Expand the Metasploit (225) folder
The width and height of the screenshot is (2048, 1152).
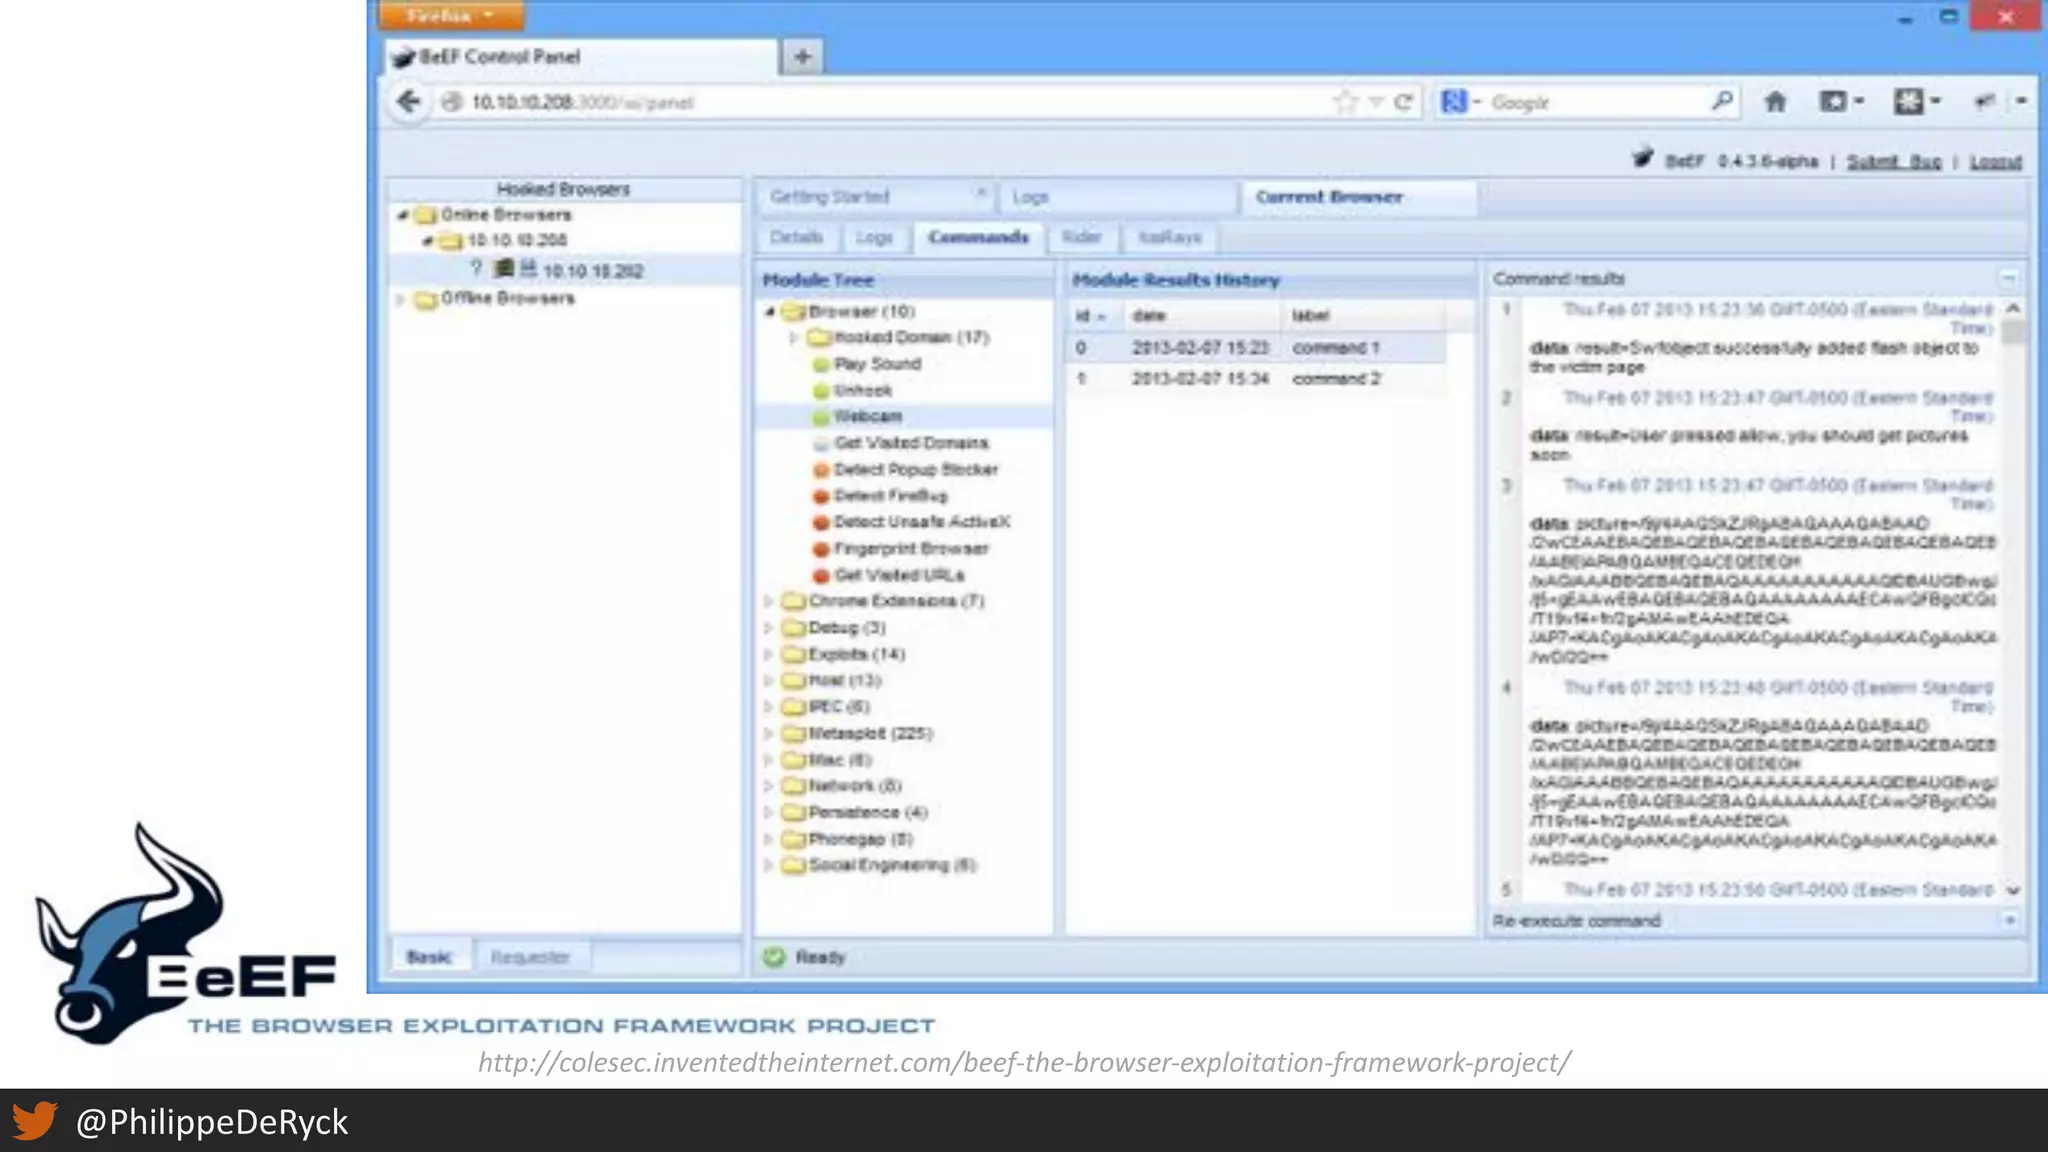(x=768, y=733)
